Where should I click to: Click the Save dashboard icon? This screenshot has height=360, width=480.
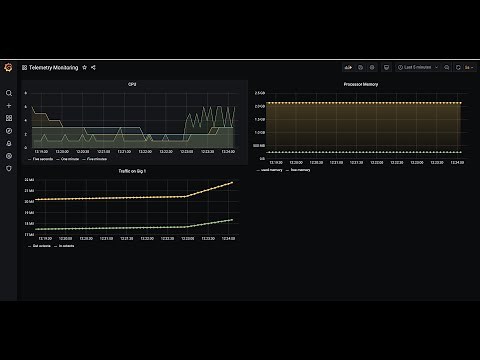[x=360, y=67]
